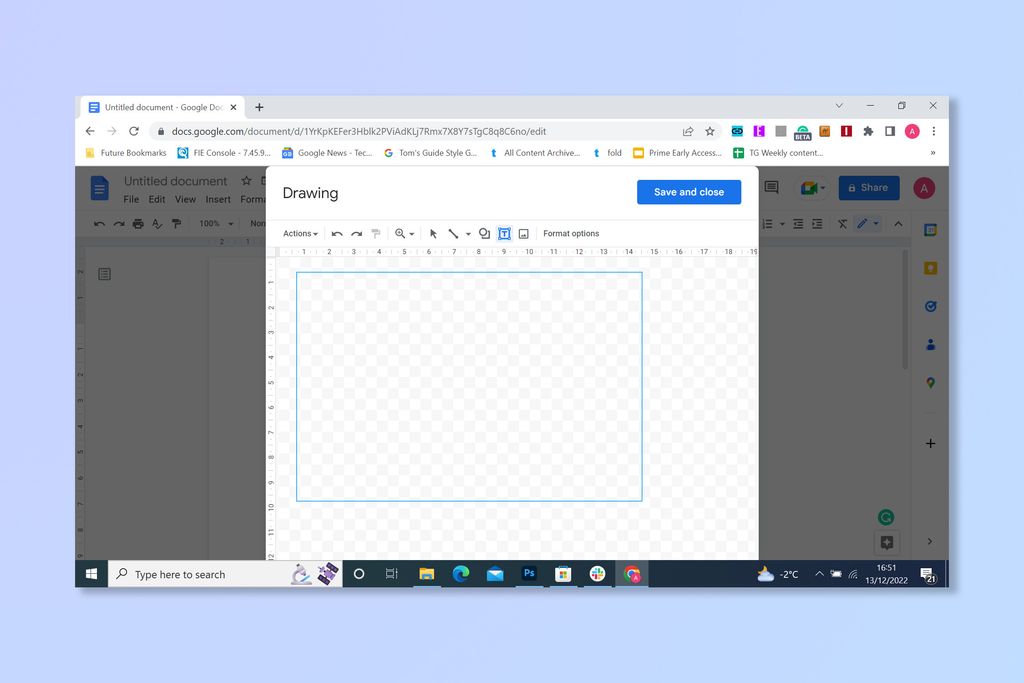
Task: Undo the last drawing action
Action: 338,233
